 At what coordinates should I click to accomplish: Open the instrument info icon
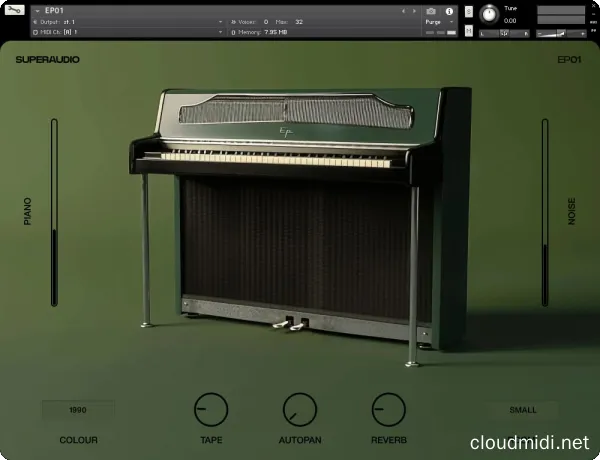click(449, 11)
